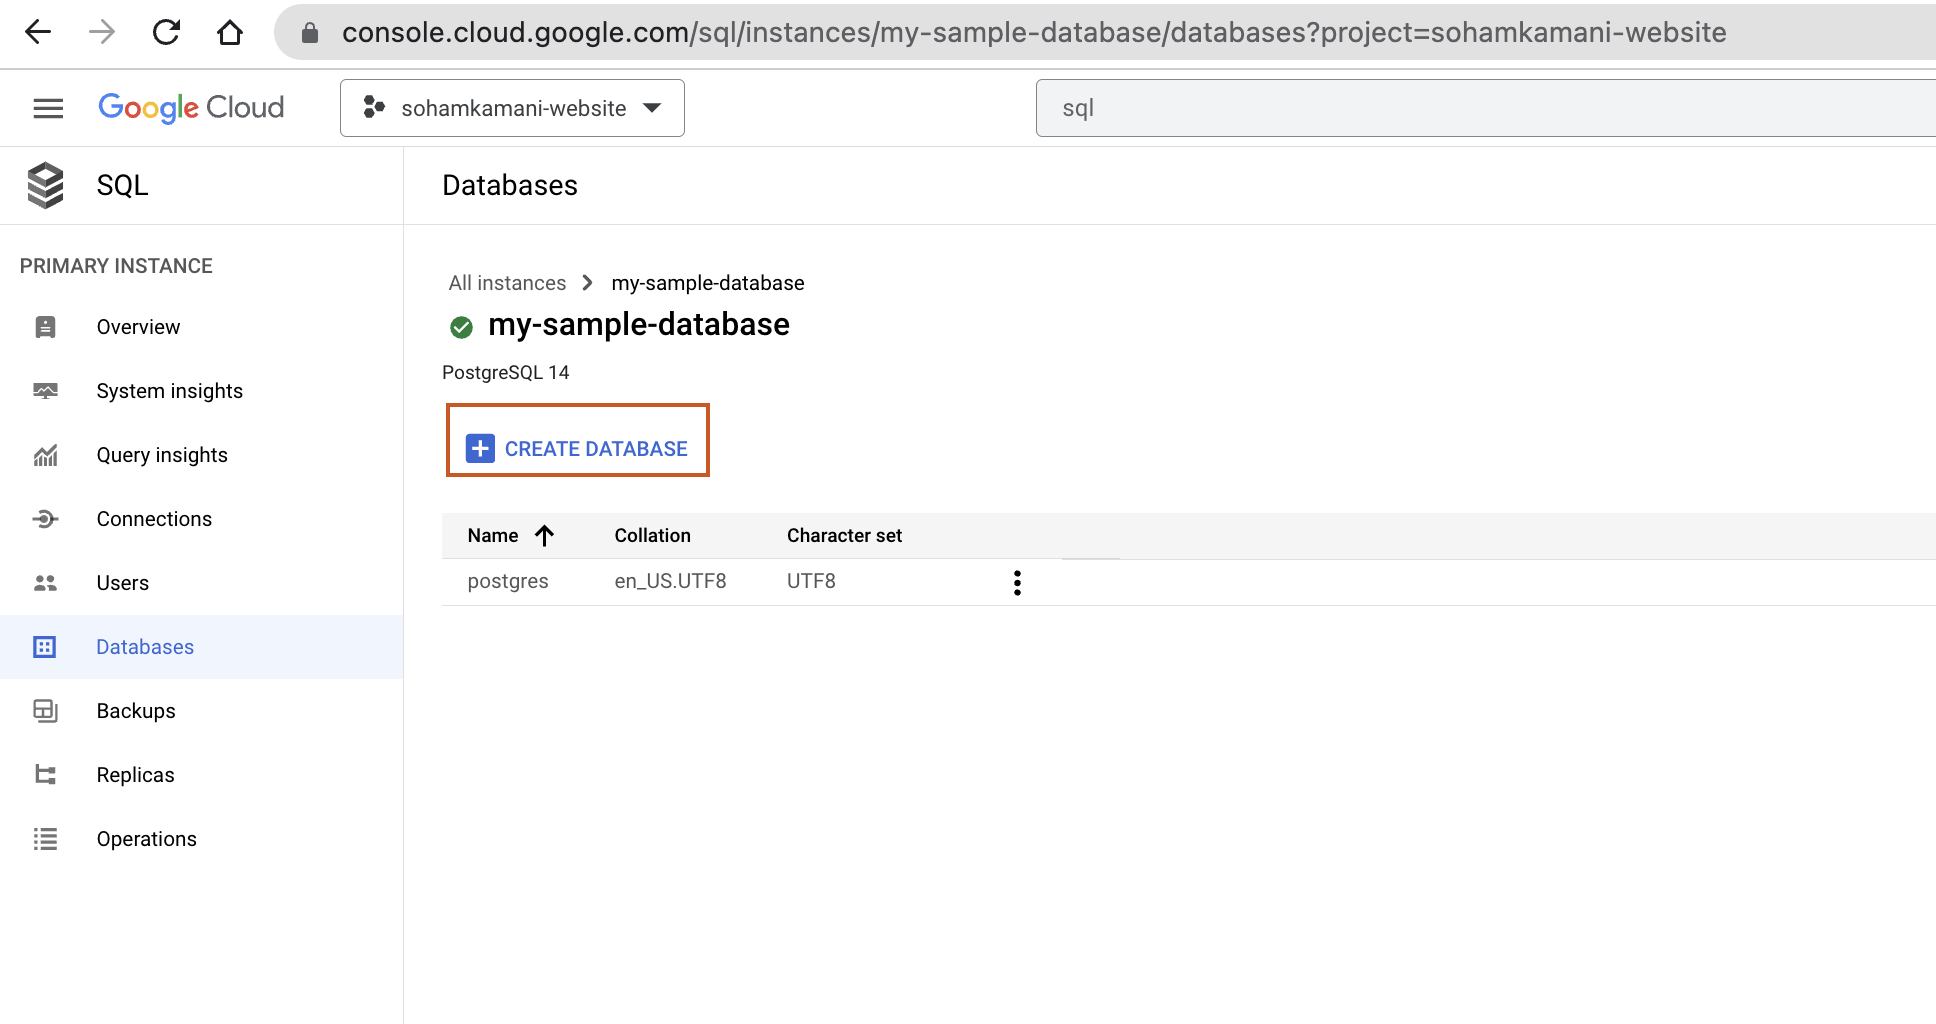Open System insights page
This screenshot has width=1936, height=1024.
point(169,391)
